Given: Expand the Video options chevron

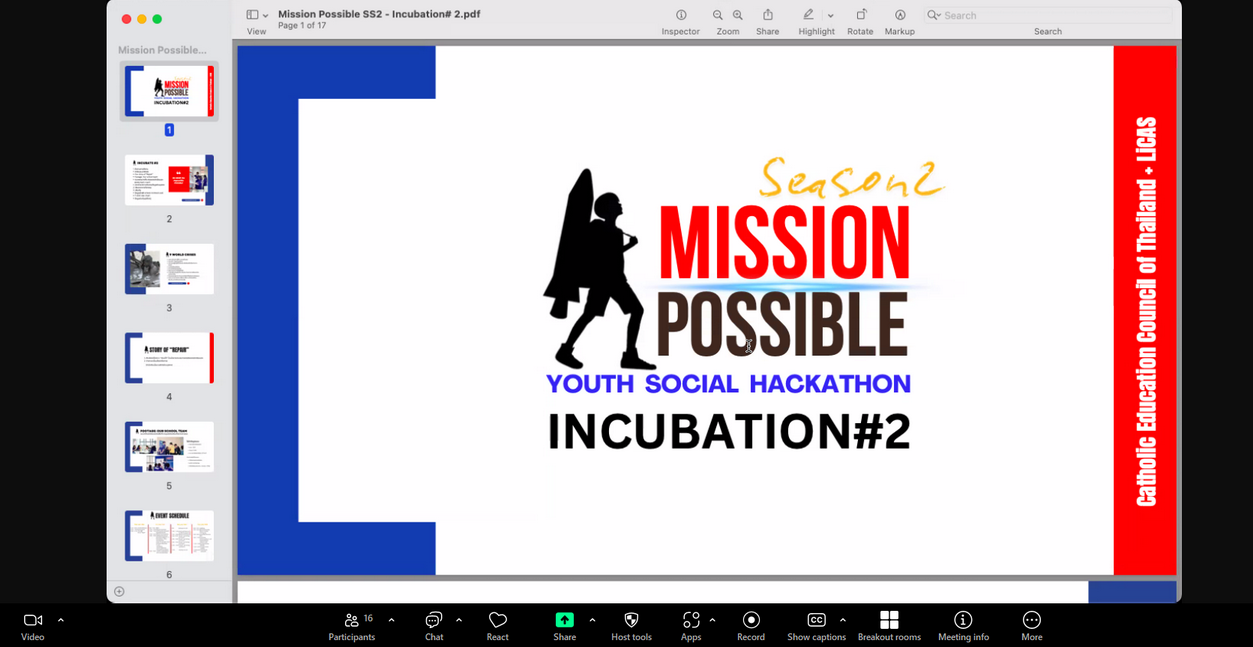Looking at the screenshot, I should coord(61,620).
